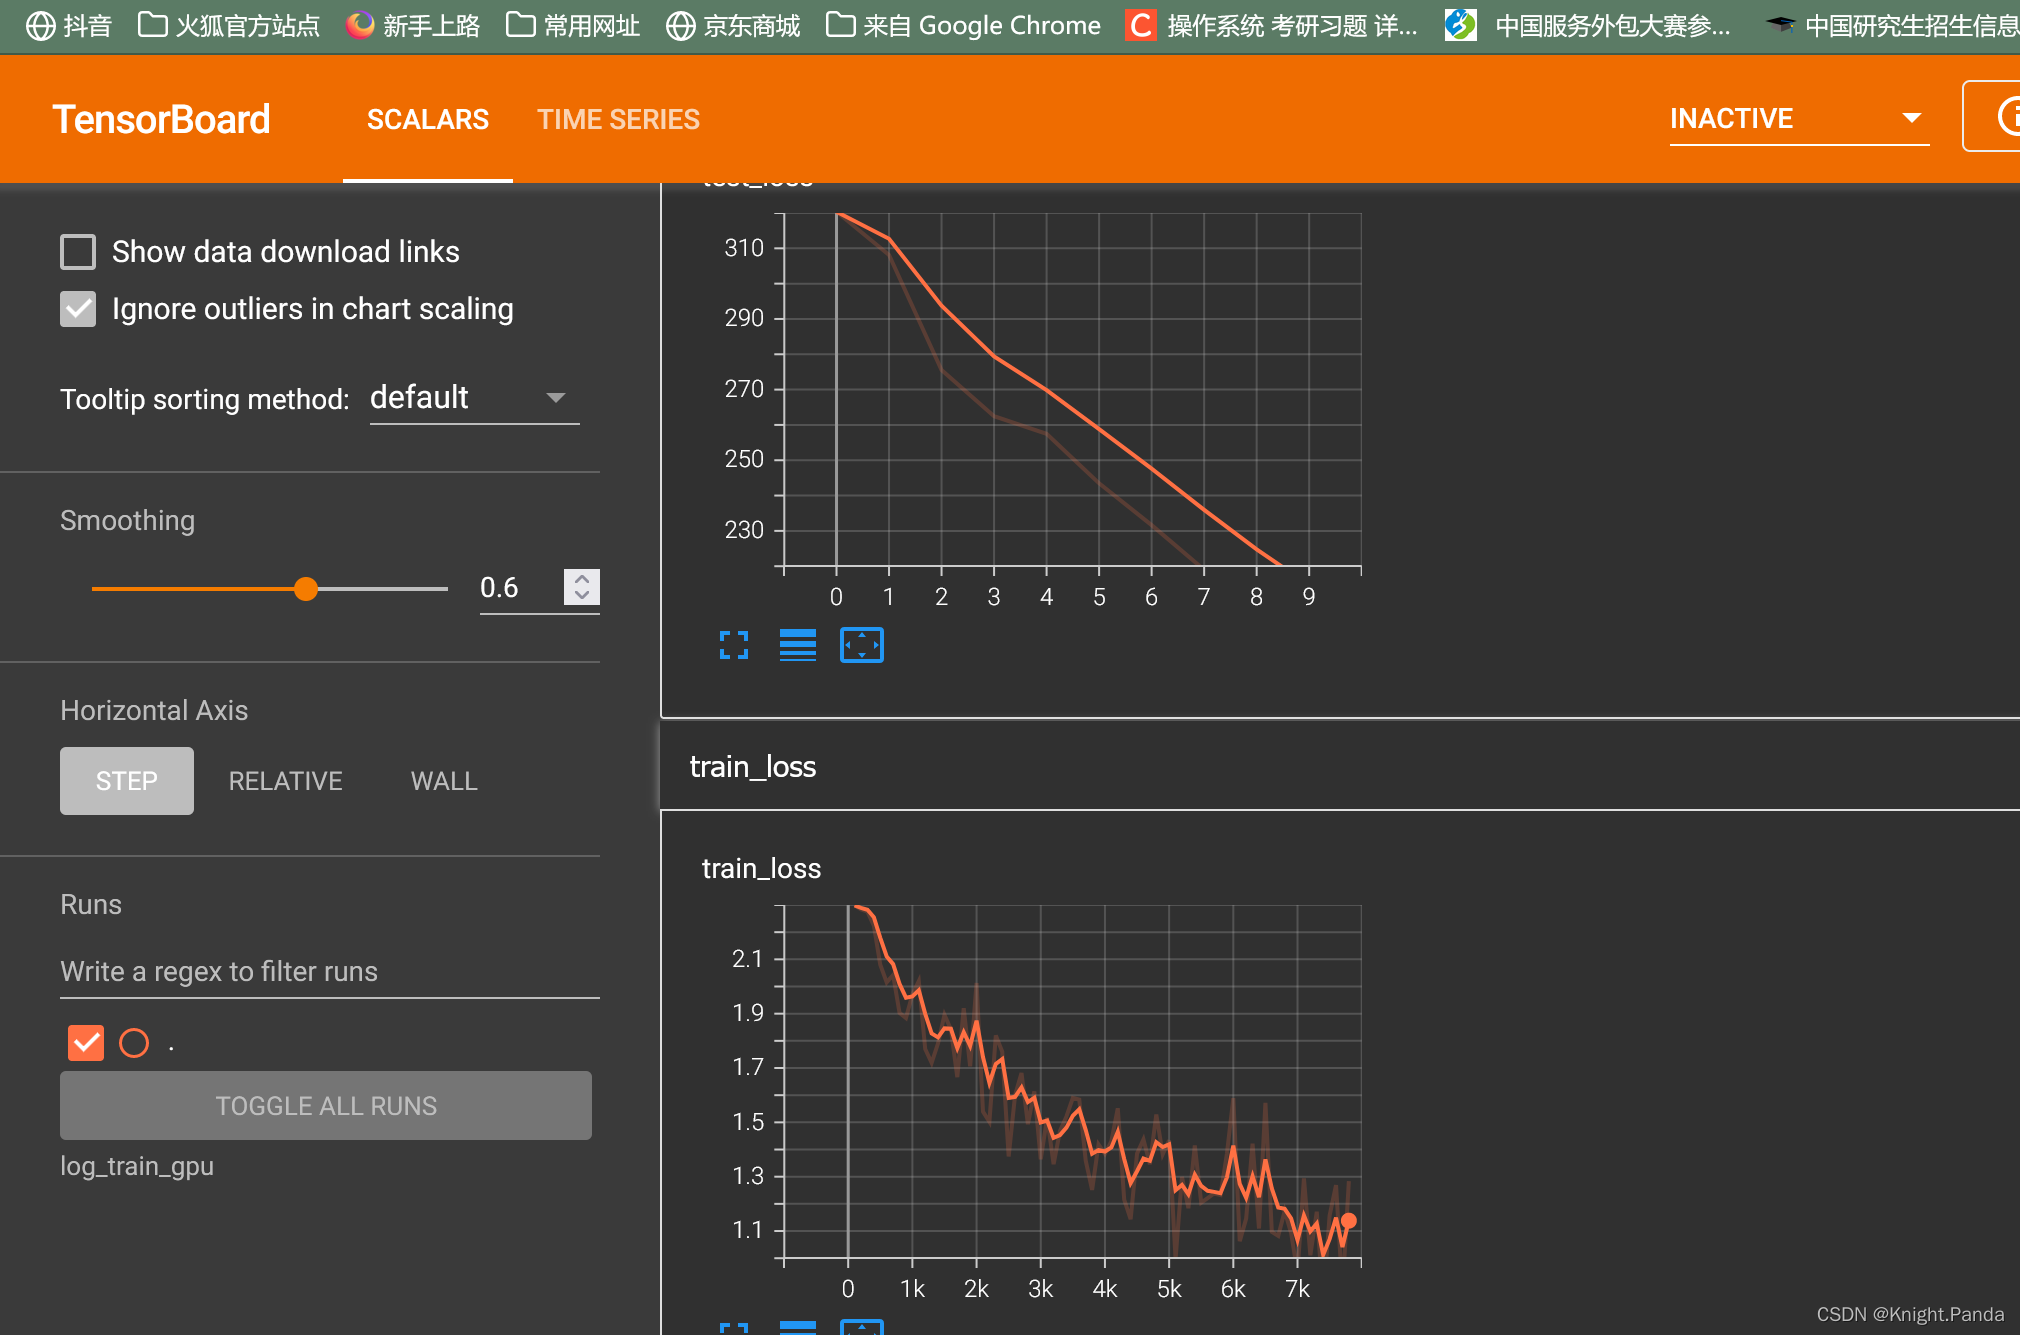The width and height of the screenshot is (2020, 1335).
Task: Expand the test_loss chart to full size
Action: [734, 645]
